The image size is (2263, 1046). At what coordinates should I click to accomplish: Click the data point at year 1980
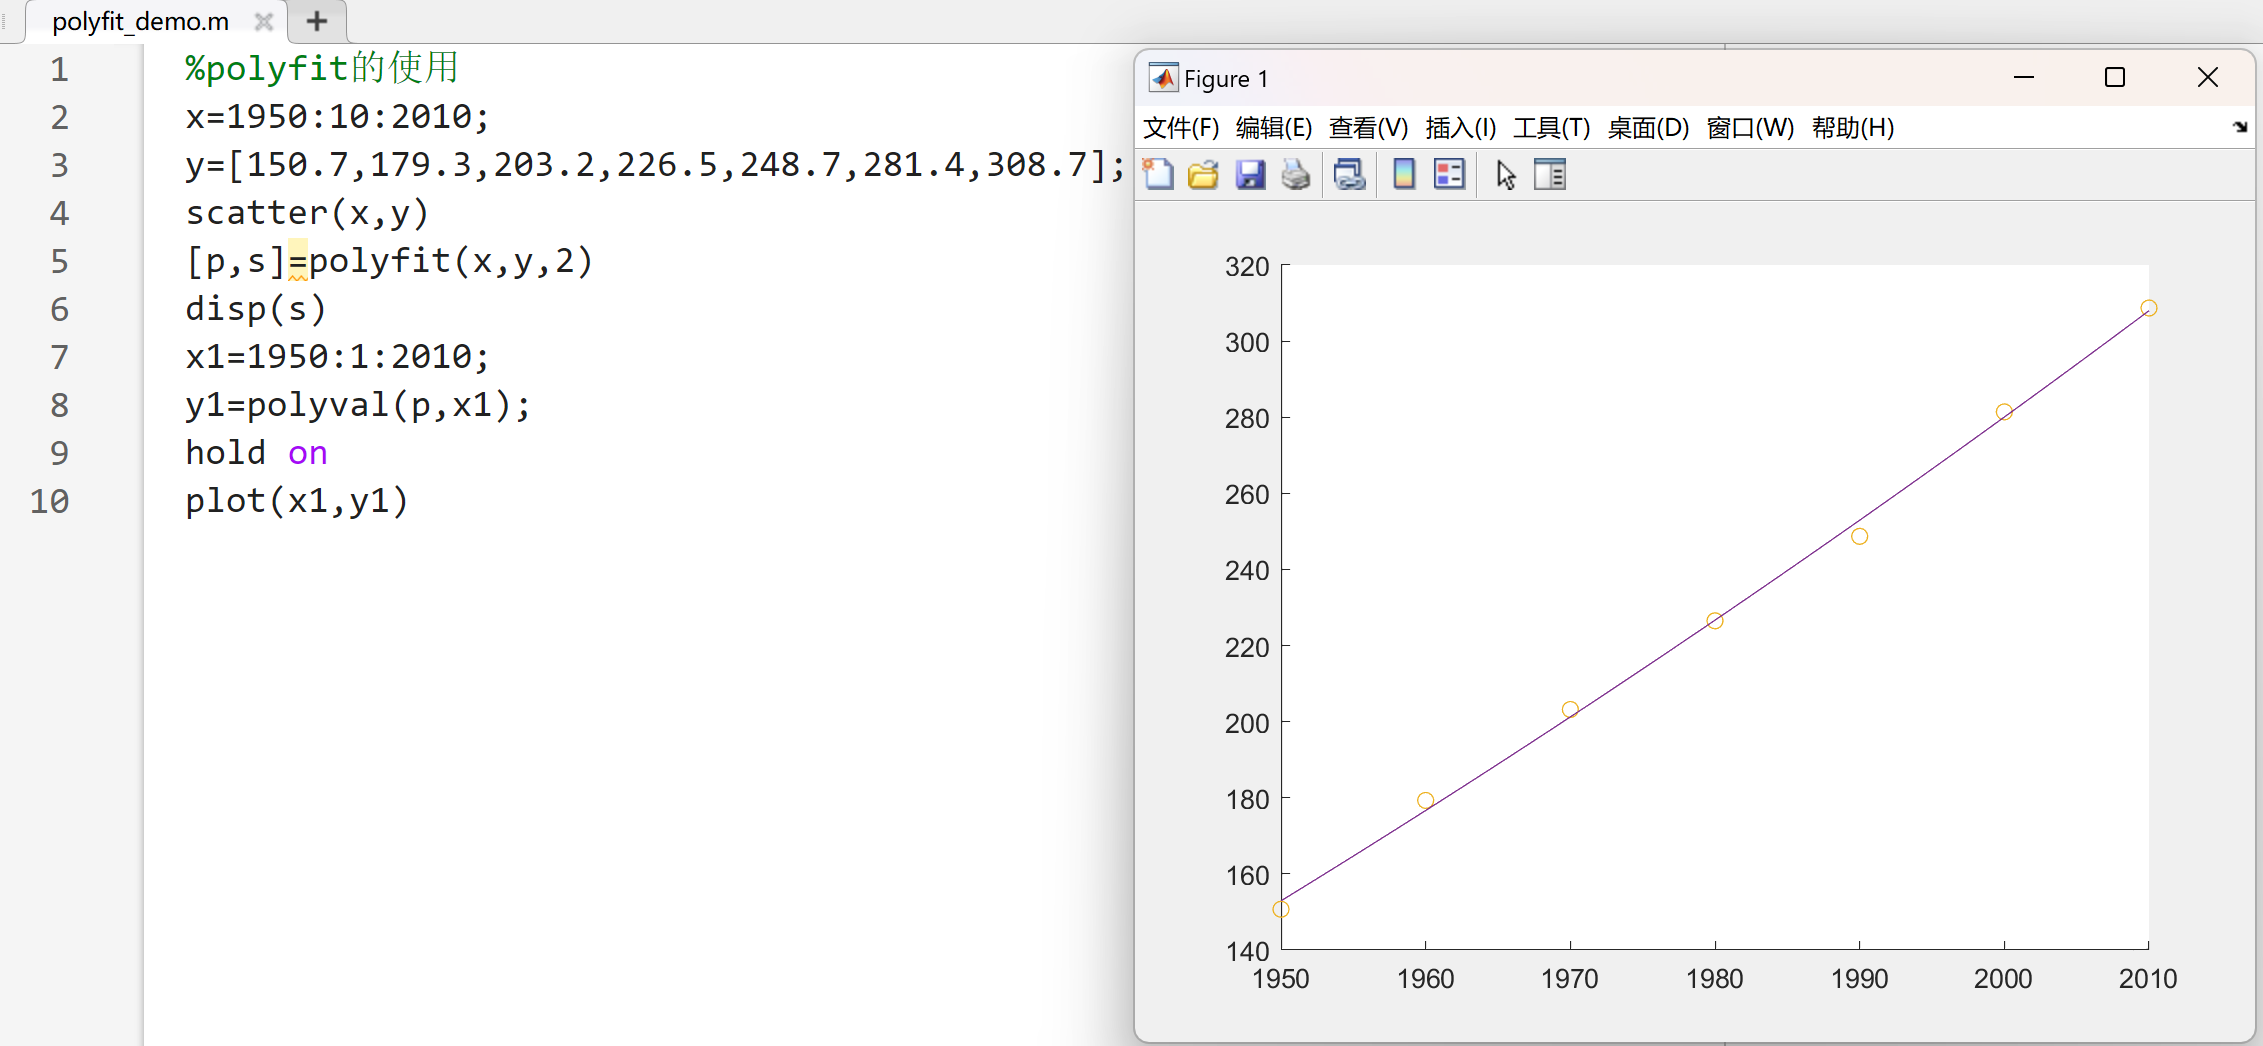pos(1715,621)
